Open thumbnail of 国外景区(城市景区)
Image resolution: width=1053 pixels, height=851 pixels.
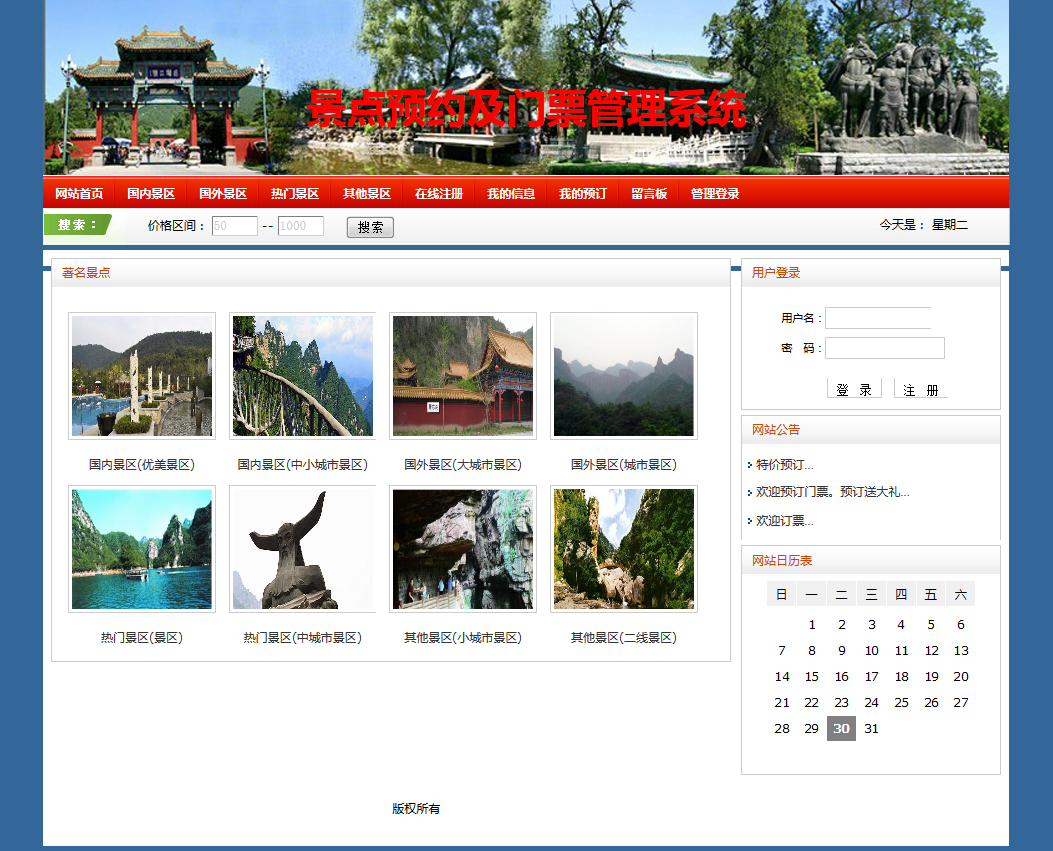click(624, 376)
